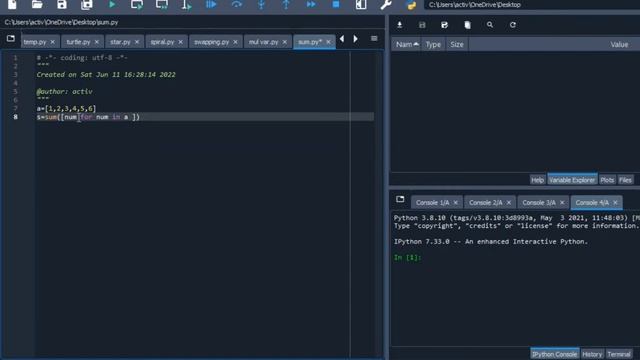Image resolution: width=640 pixels, height=360 pixels.
Task: Step into function in the debugger
Action: click(x=261, y=4)
